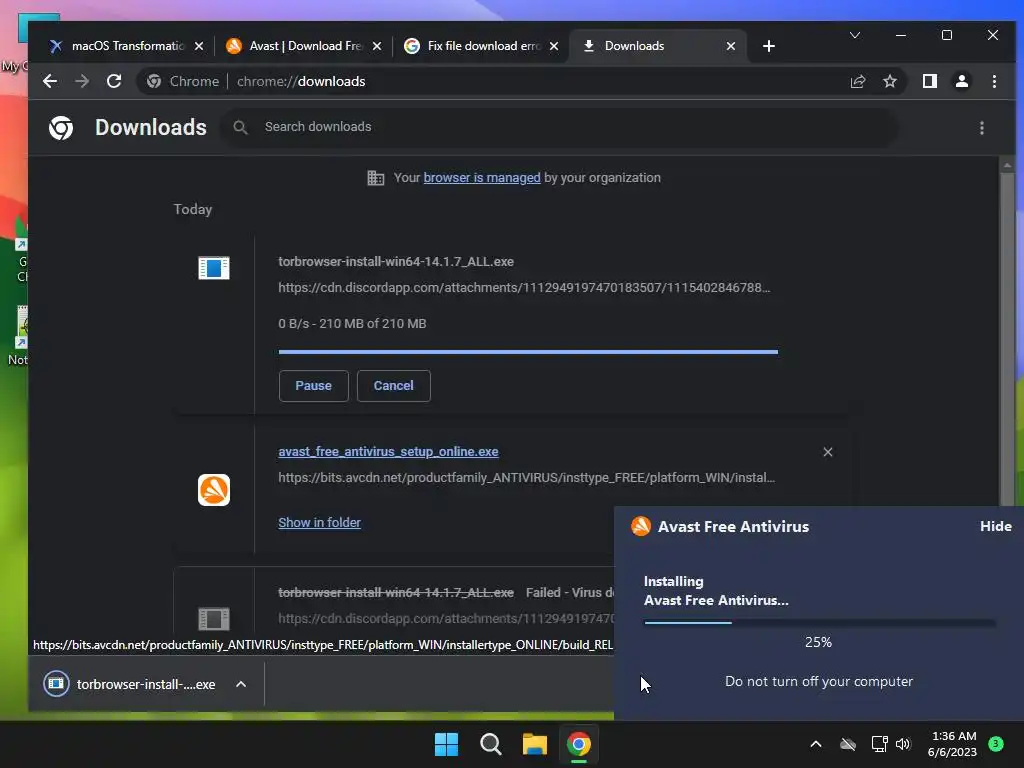1024x768 pixels.
Task: Click the bits.avcdn.net download URL text
Action: pos(526,478)
